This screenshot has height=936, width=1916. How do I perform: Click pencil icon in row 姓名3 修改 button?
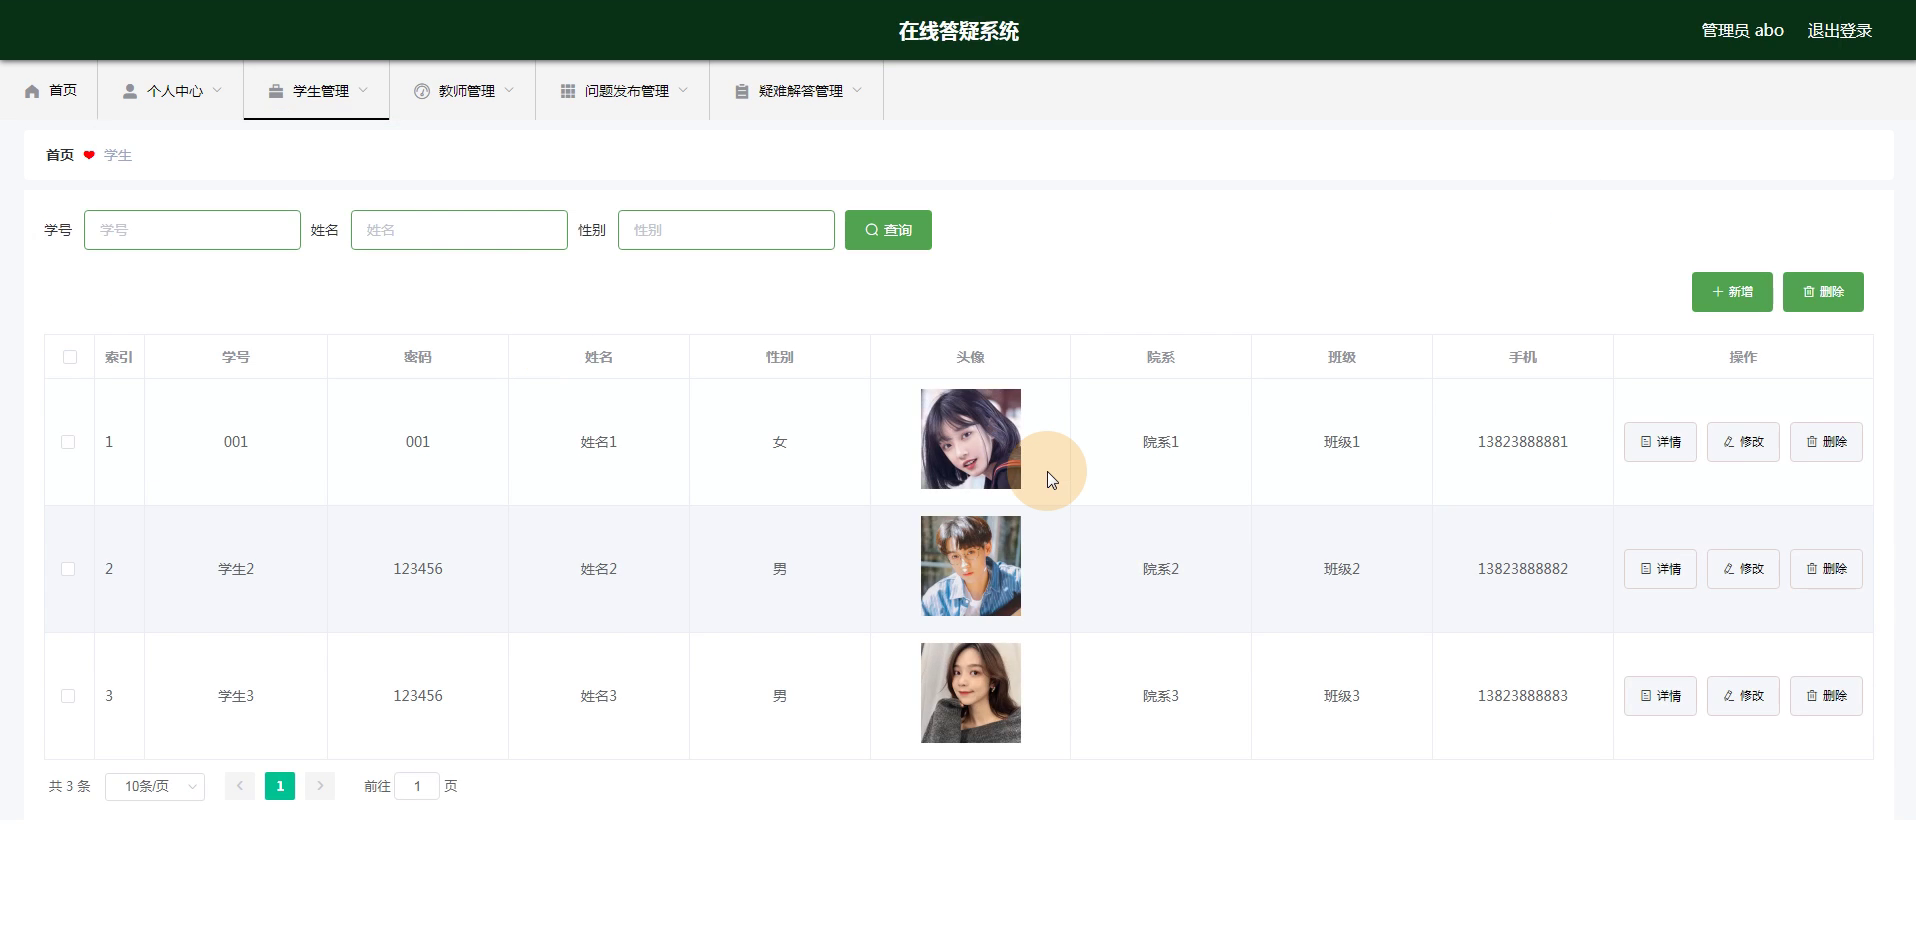click(1729, 696)
